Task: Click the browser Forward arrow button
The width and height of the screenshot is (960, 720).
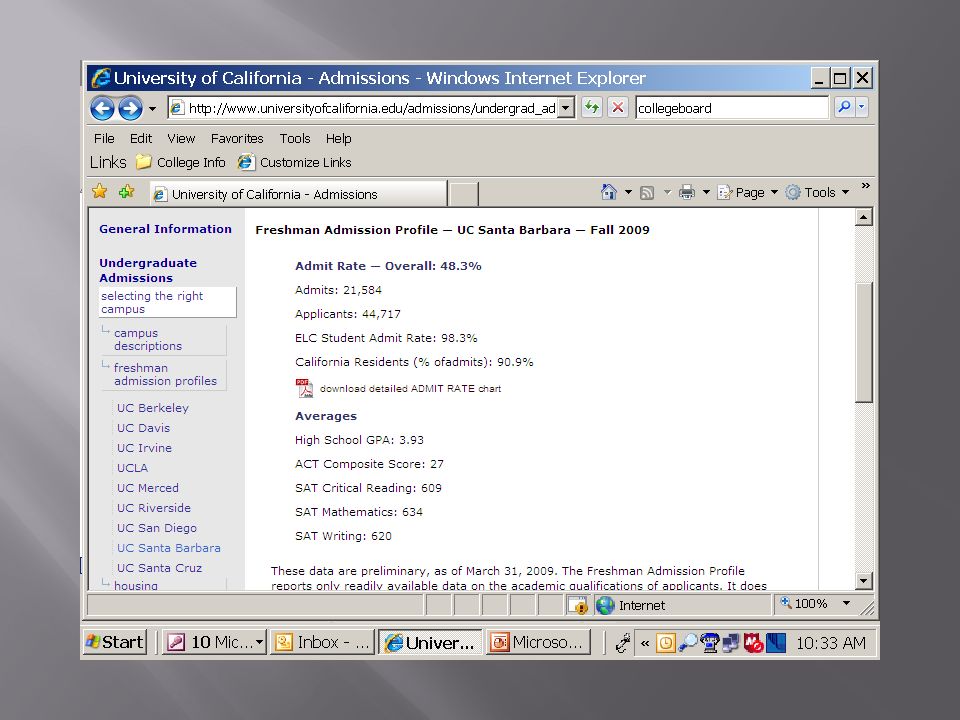Action: 130,108
